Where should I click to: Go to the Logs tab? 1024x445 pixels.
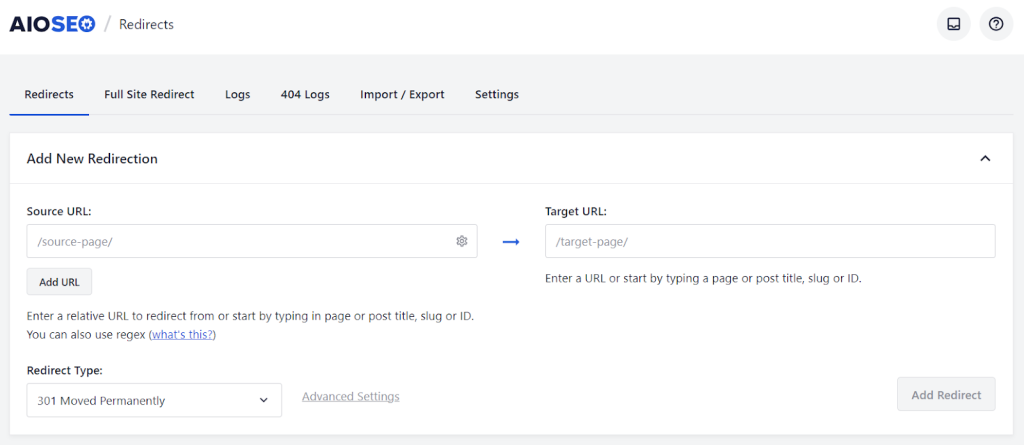237,94
